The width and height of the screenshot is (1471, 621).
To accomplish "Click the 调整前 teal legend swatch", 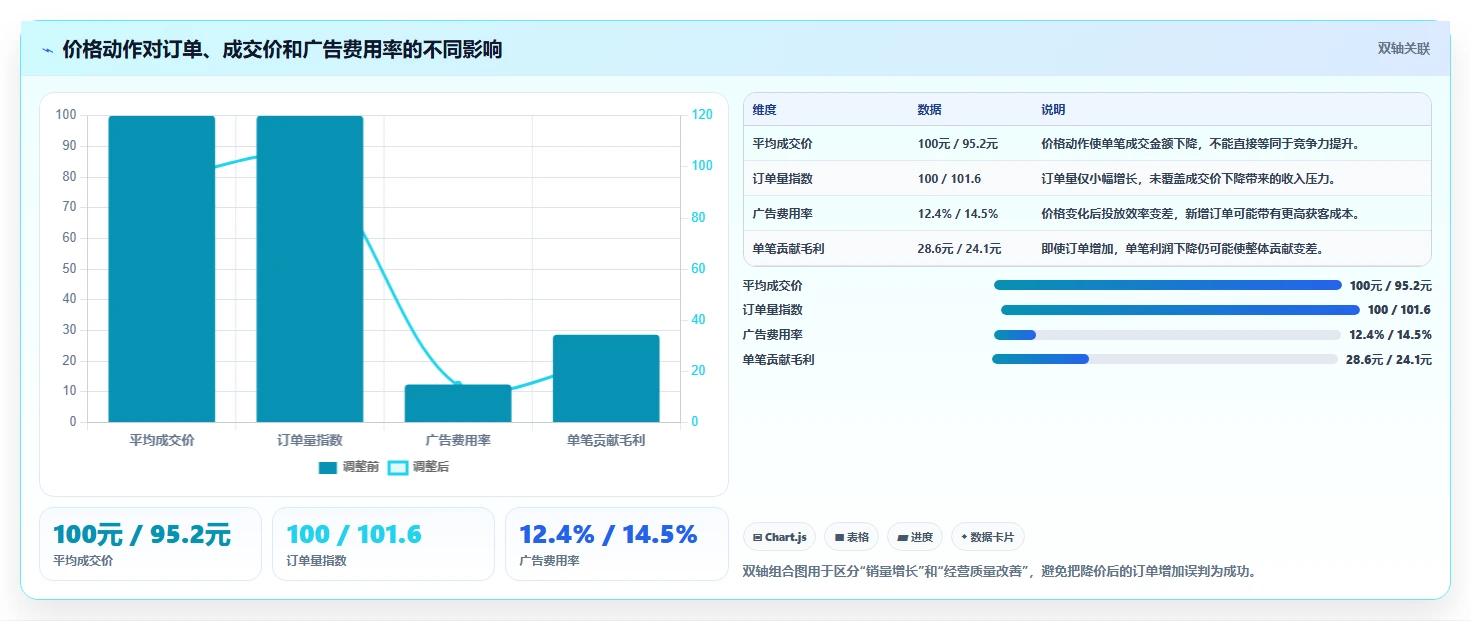I will pyautogui.click(x=328, y=467).
